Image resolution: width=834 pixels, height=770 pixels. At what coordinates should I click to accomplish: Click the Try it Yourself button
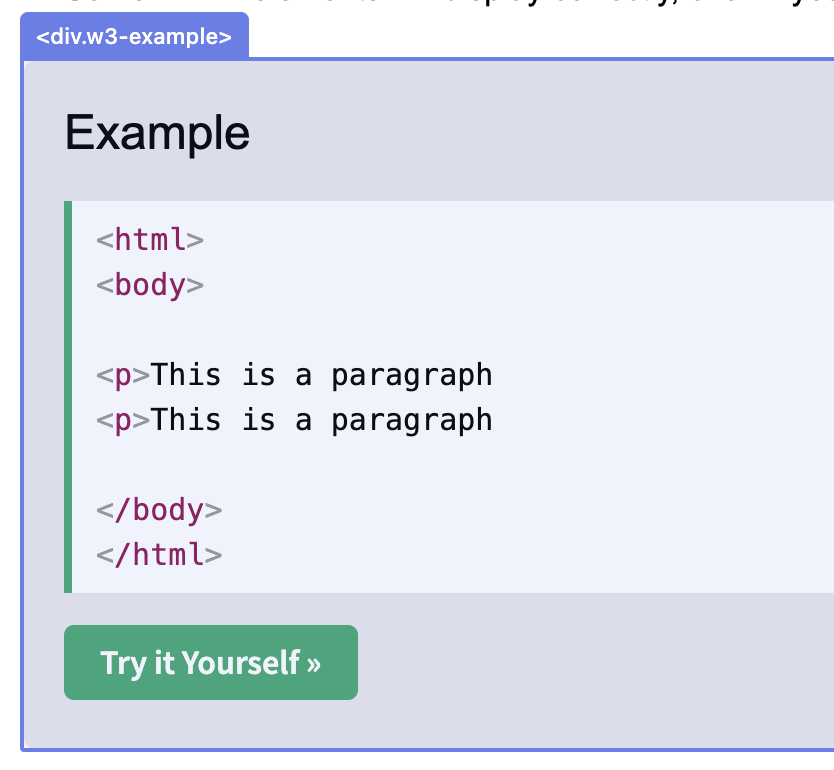point(210,662)
